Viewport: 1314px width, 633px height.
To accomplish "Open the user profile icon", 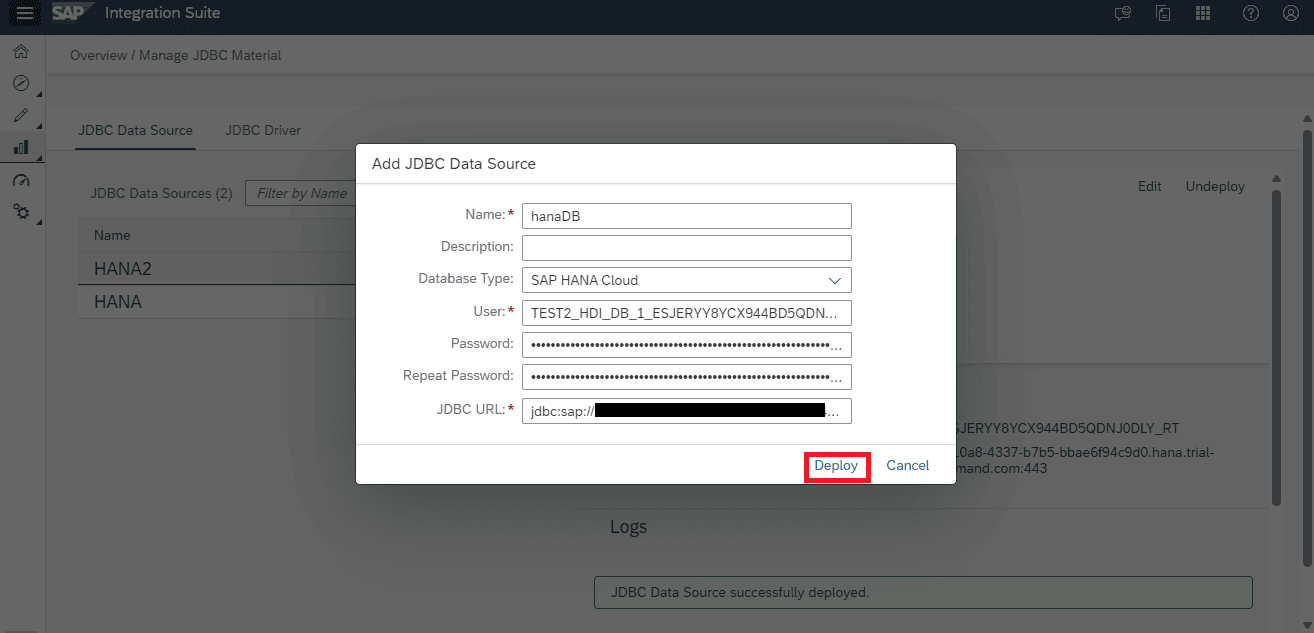I will click(x=1290, y=13).
